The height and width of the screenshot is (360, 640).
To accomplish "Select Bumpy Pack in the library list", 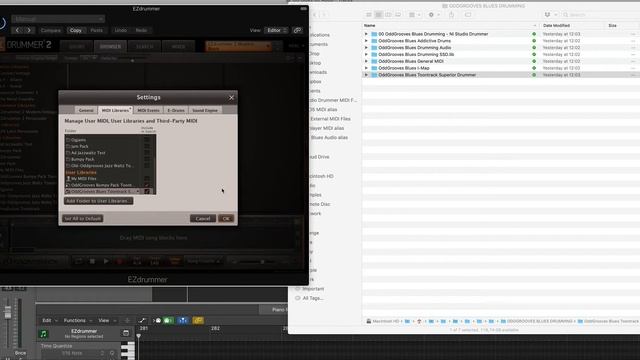I will click(x=82, y=159).
